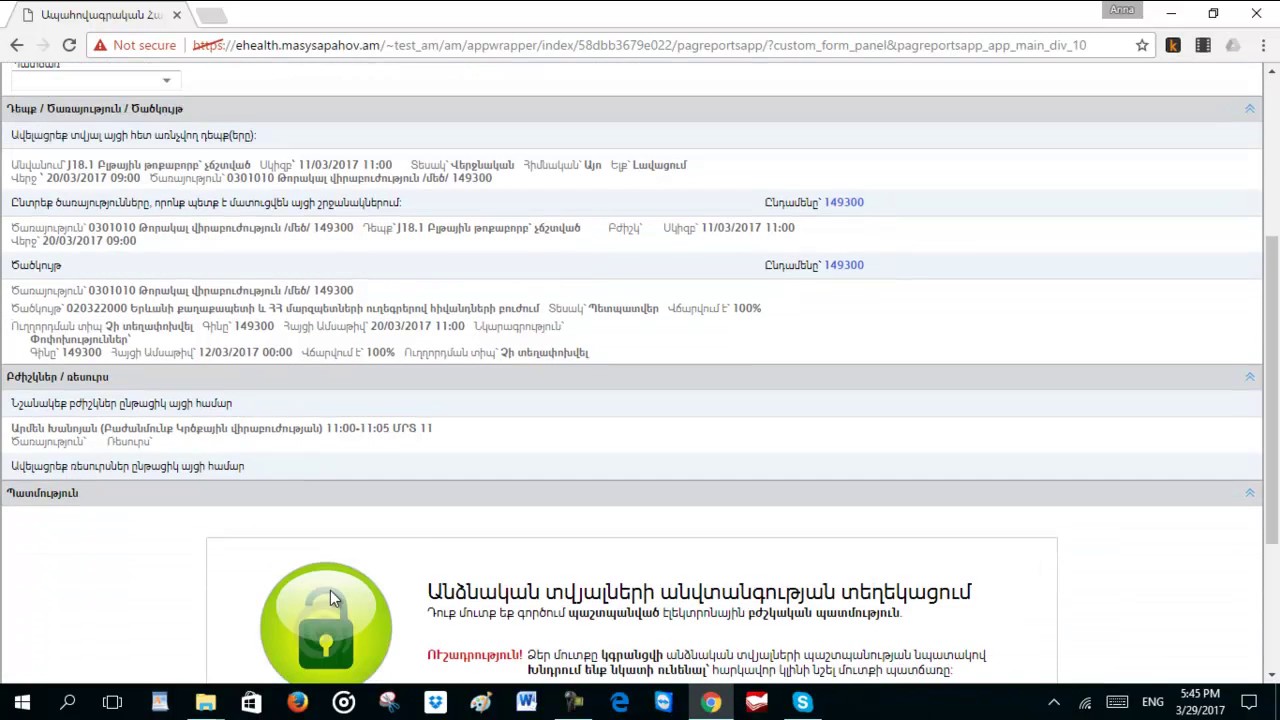Open Skype from the taskbar
This screenshot has width=1280, height=720.
[802, 702]
